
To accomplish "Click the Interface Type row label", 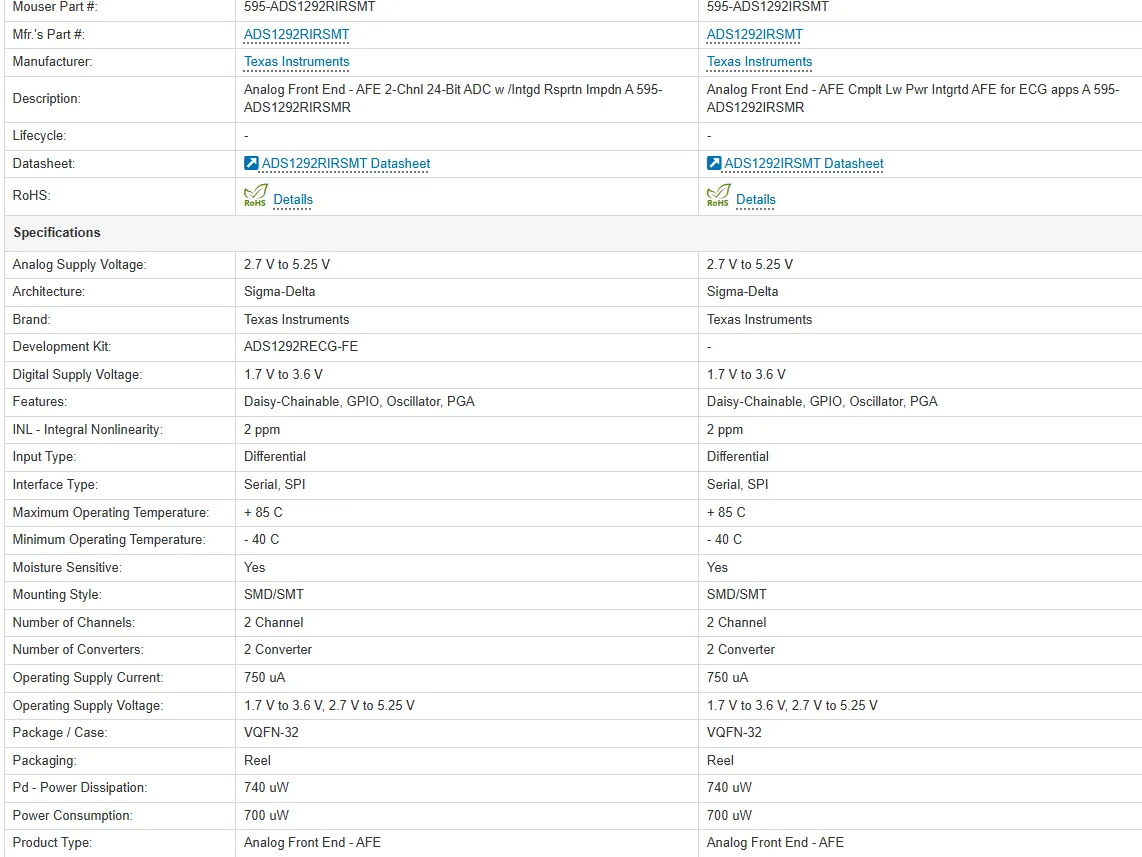I will pos(55,485).
